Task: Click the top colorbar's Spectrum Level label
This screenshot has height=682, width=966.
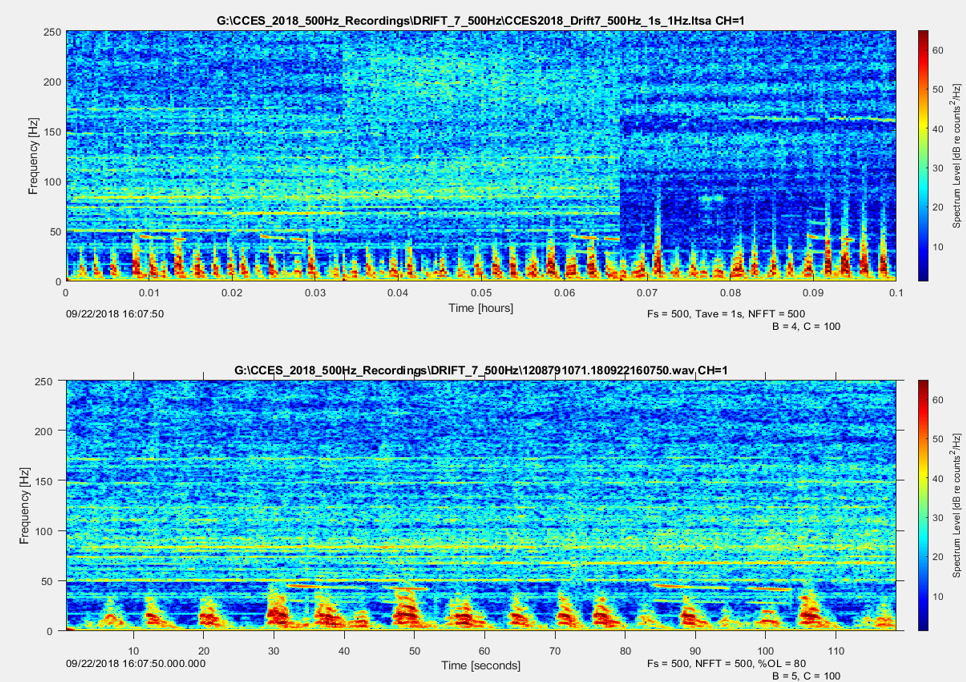Action: pos(957,155)
